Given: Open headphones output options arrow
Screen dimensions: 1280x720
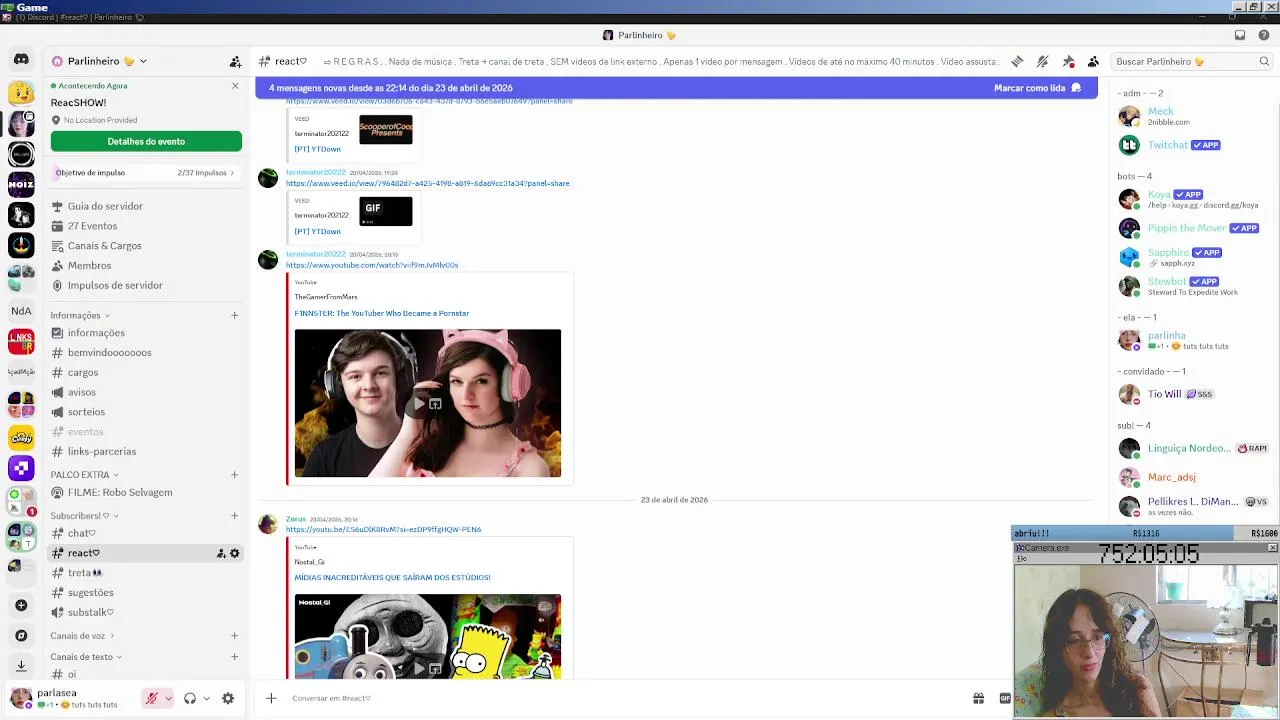Looking at the screenshot, I should 206,698.
